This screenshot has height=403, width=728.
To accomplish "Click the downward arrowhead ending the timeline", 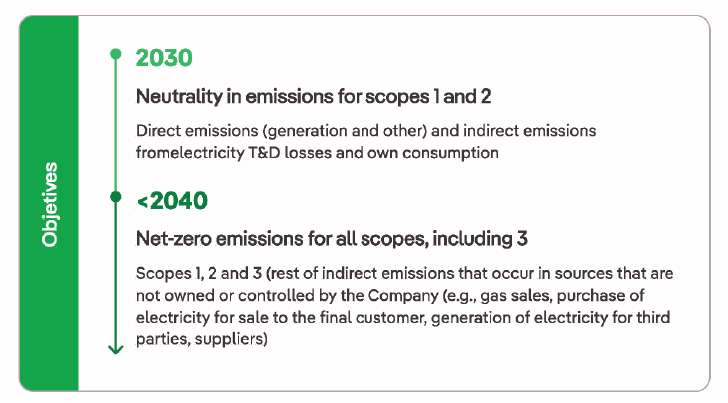I will click(x=116, y=347).
